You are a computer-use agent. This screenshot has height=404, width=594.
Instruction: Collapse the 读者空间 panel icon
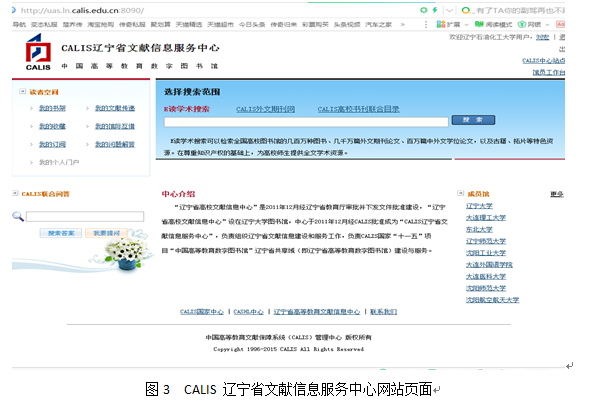(22, 91)
